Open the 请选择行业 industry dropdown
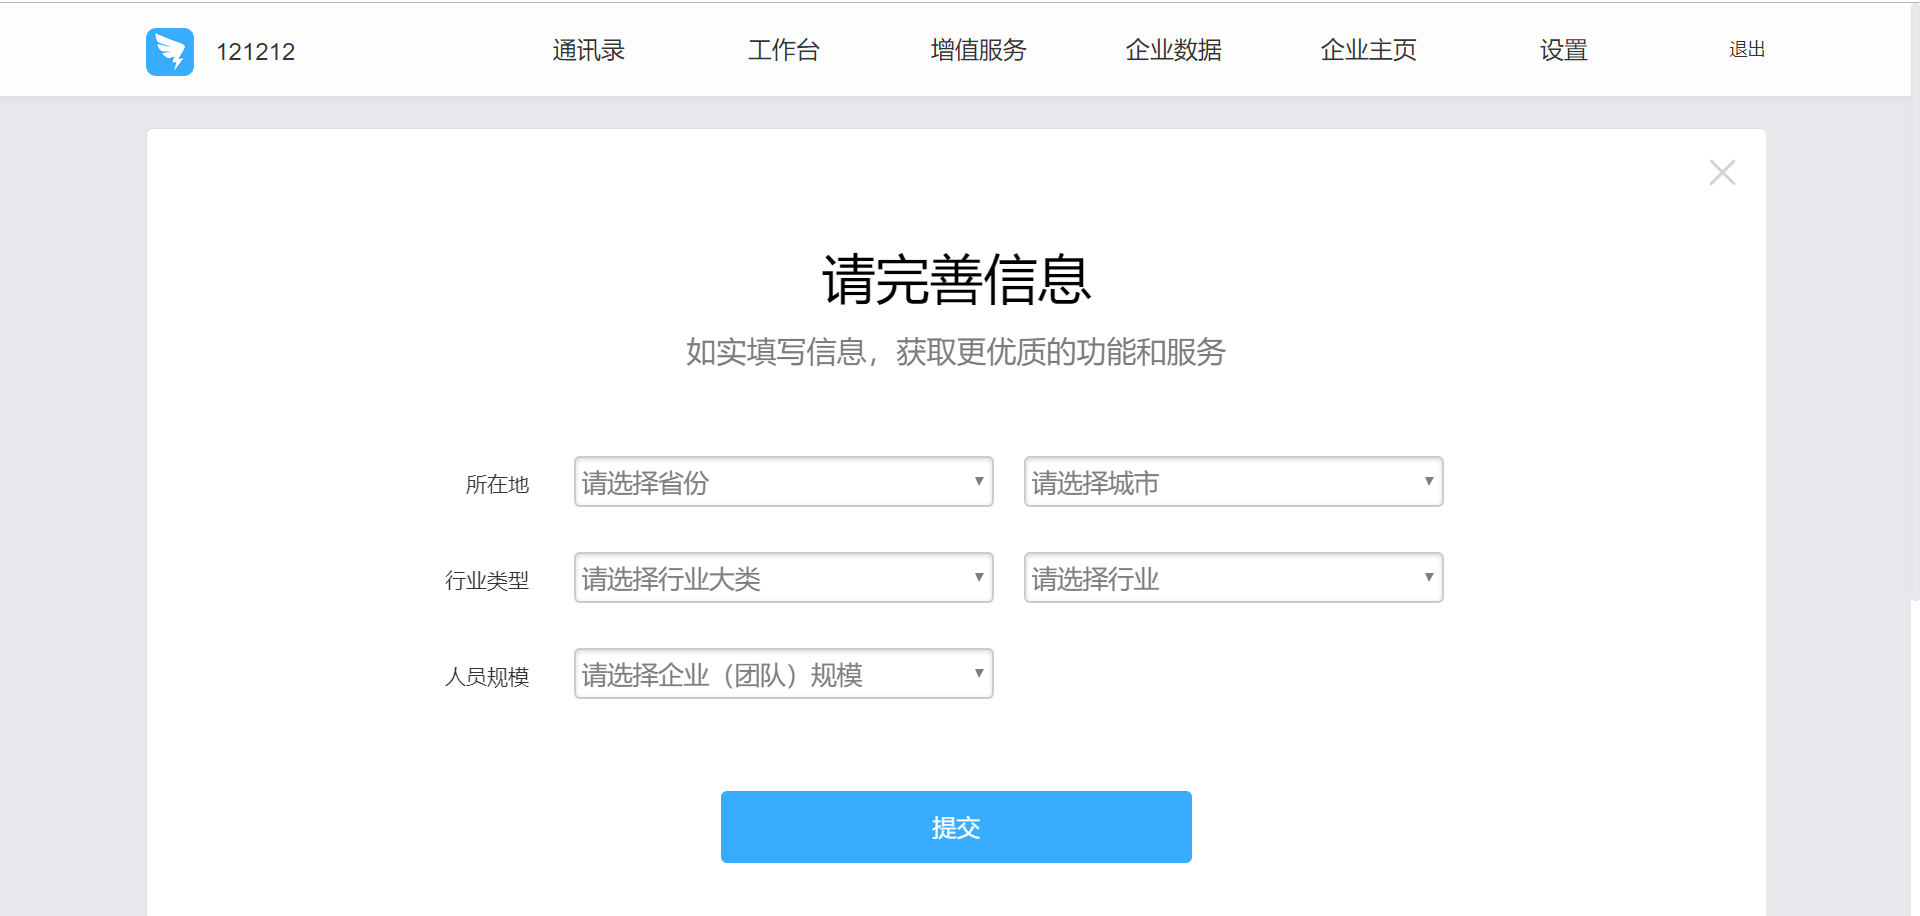The width and height of the screenshot is (1920, 916). pyautogui.click(x=1233, y=578)
